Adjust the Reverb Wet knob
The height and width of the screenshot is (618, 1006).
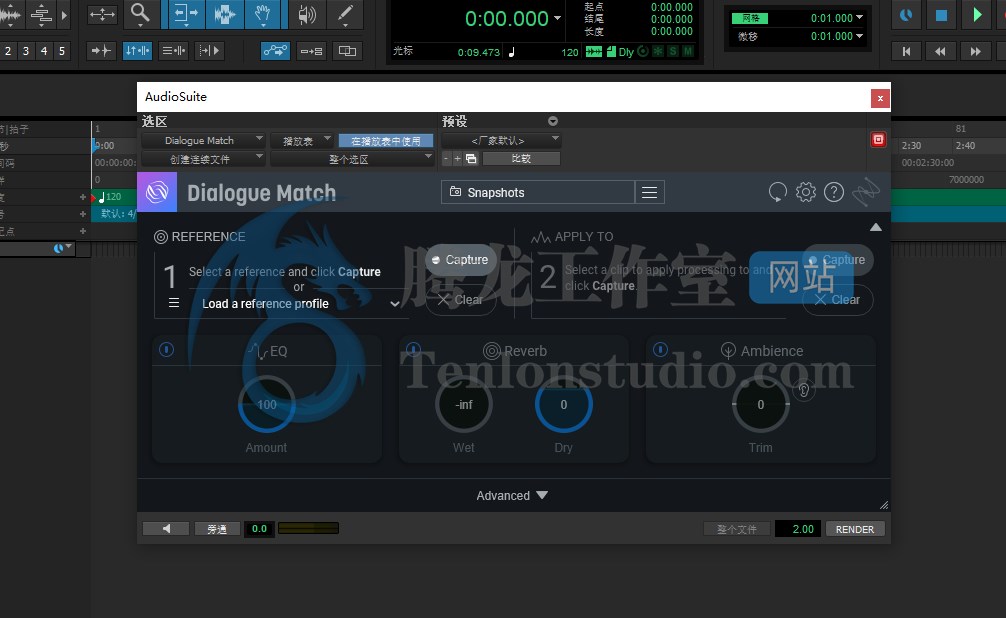(x=464, y=404)
